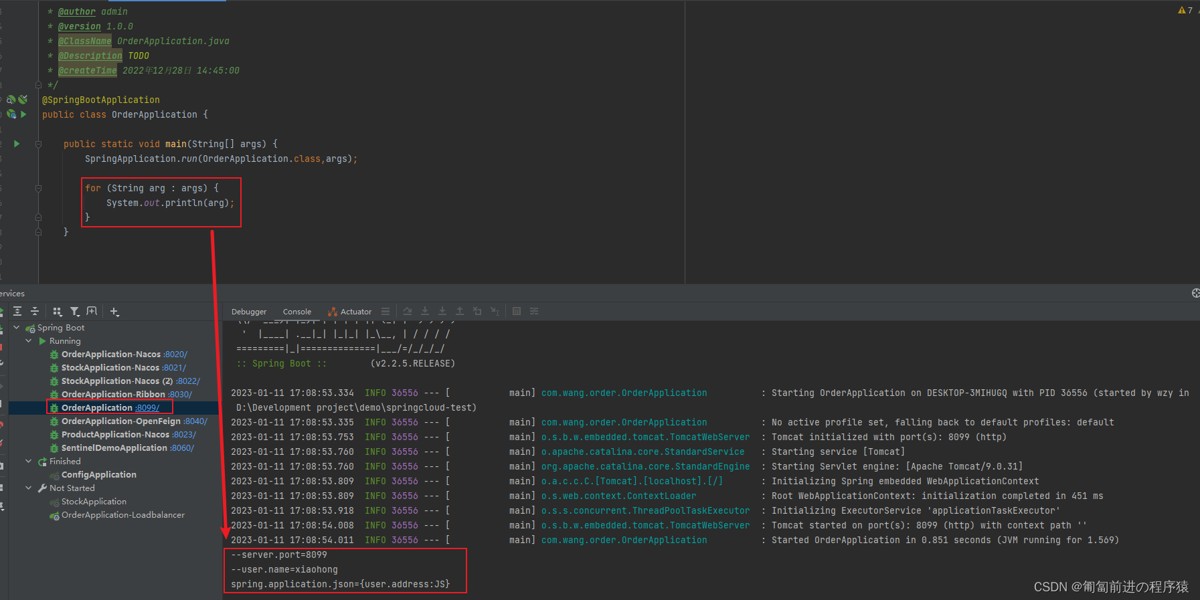This screenshot has height=600, width=1200.
Task: Open the :8099/ port link of OrderApplication
Action: tap(147, 408)
